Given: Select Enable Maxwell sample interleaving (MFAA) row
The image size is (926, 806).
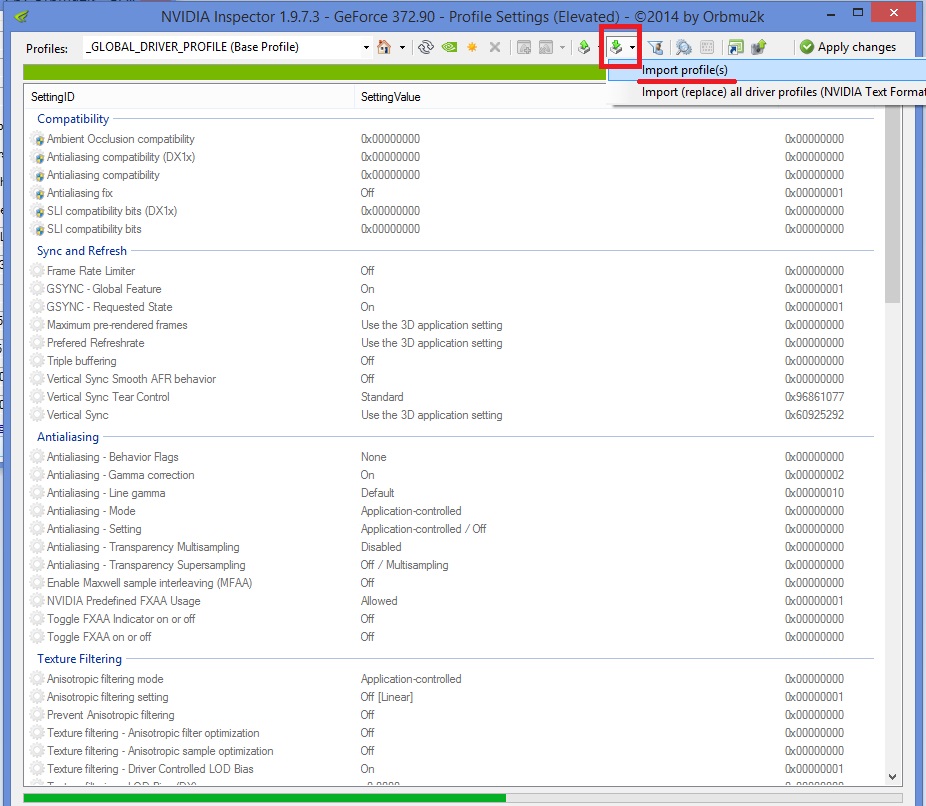Looking at the screenshot, I should [x=454, y=583].
